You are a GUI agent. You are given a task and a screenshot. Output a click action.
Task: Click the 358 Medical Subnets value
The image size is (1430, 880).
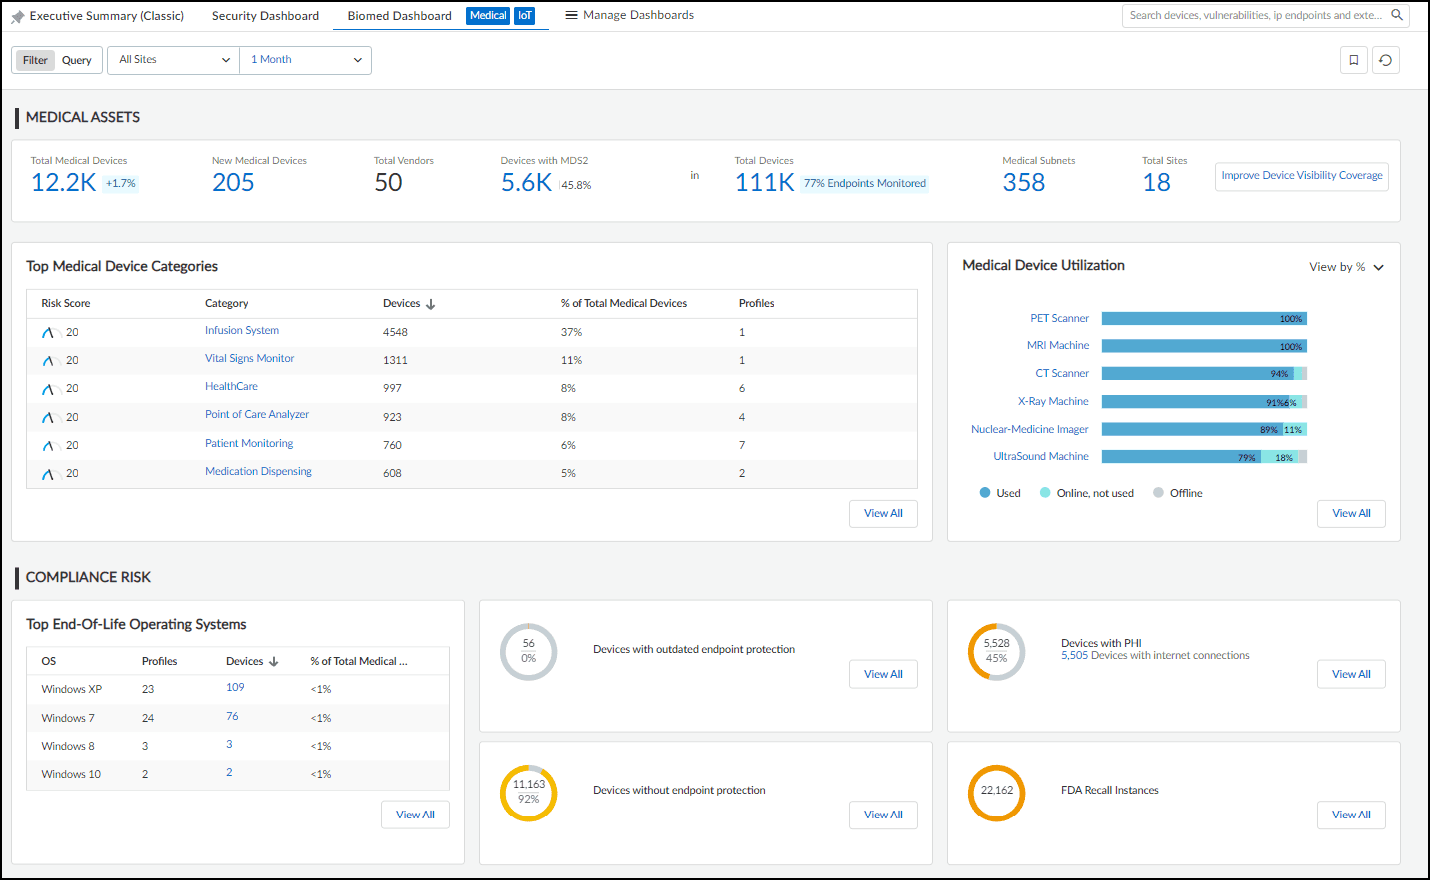(x=1024, y=183)
